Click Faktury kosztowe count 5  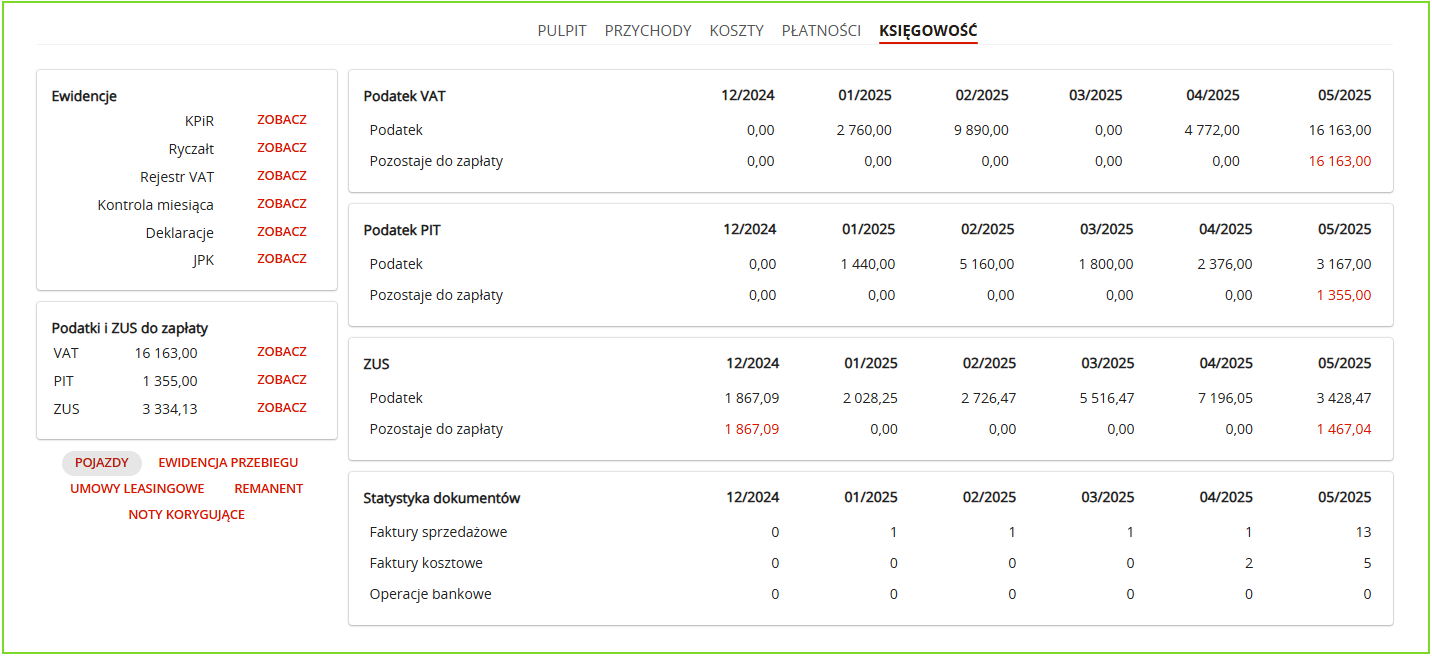1367,563
